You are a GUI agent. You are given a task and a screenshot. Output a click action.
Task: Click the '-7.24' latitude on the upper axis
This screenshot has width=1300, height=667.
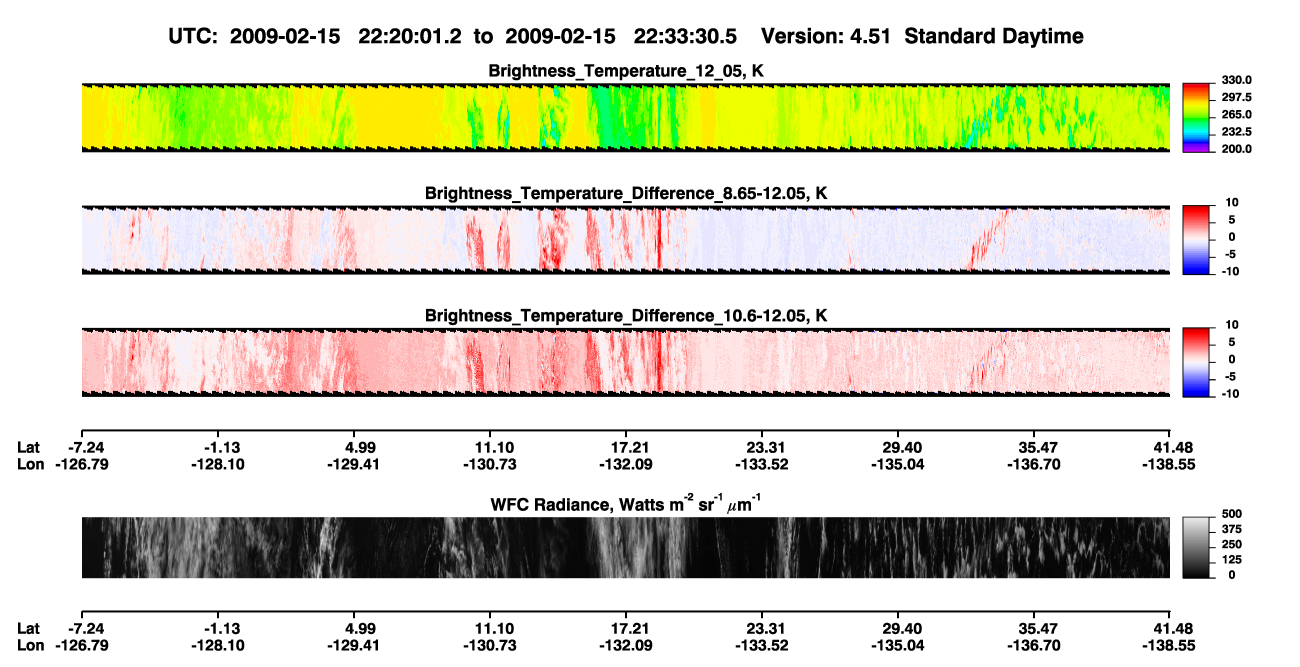point(87,447)
